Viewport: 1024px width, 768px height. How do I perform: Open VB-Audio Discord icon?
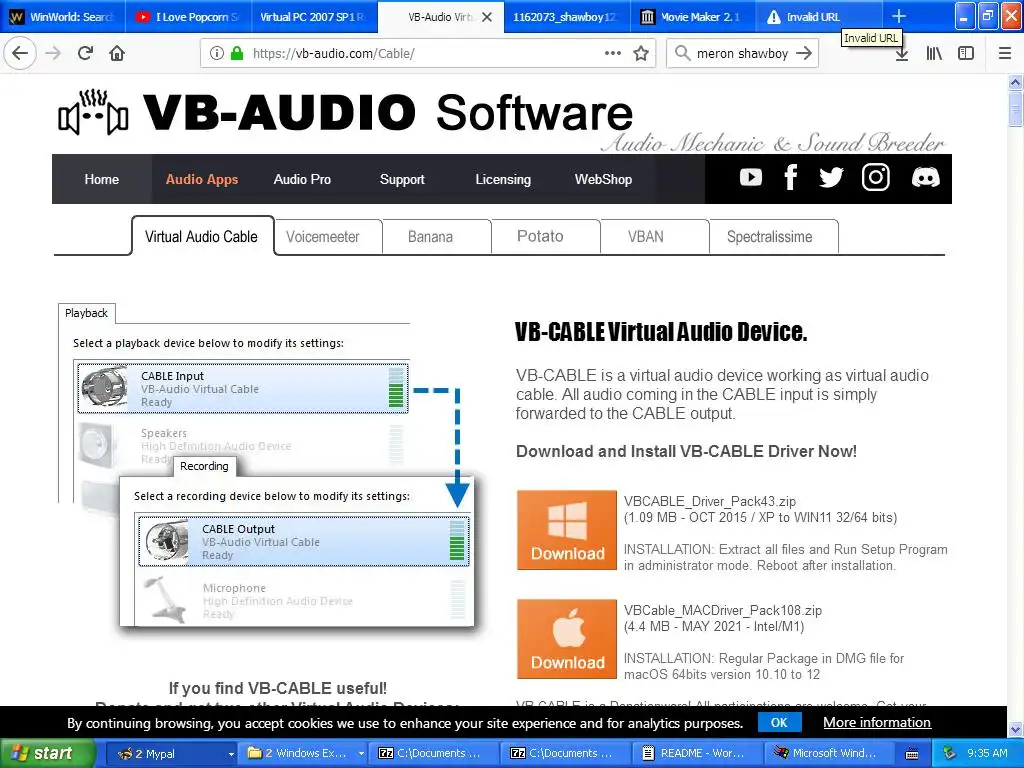925,177
